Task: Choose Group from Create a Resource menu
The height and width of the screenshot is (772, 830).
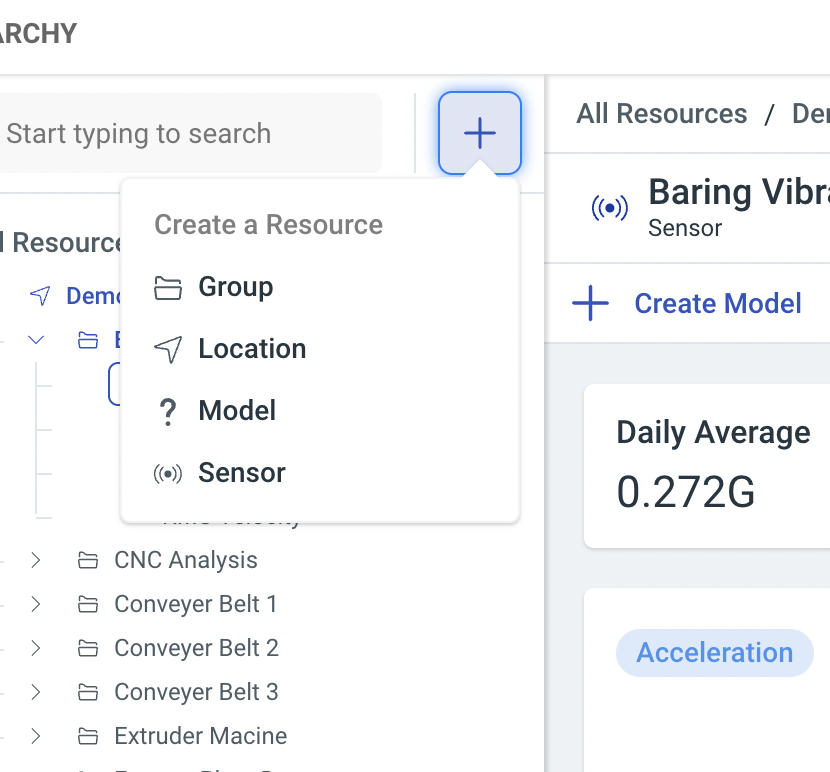Action: [320, 287]
